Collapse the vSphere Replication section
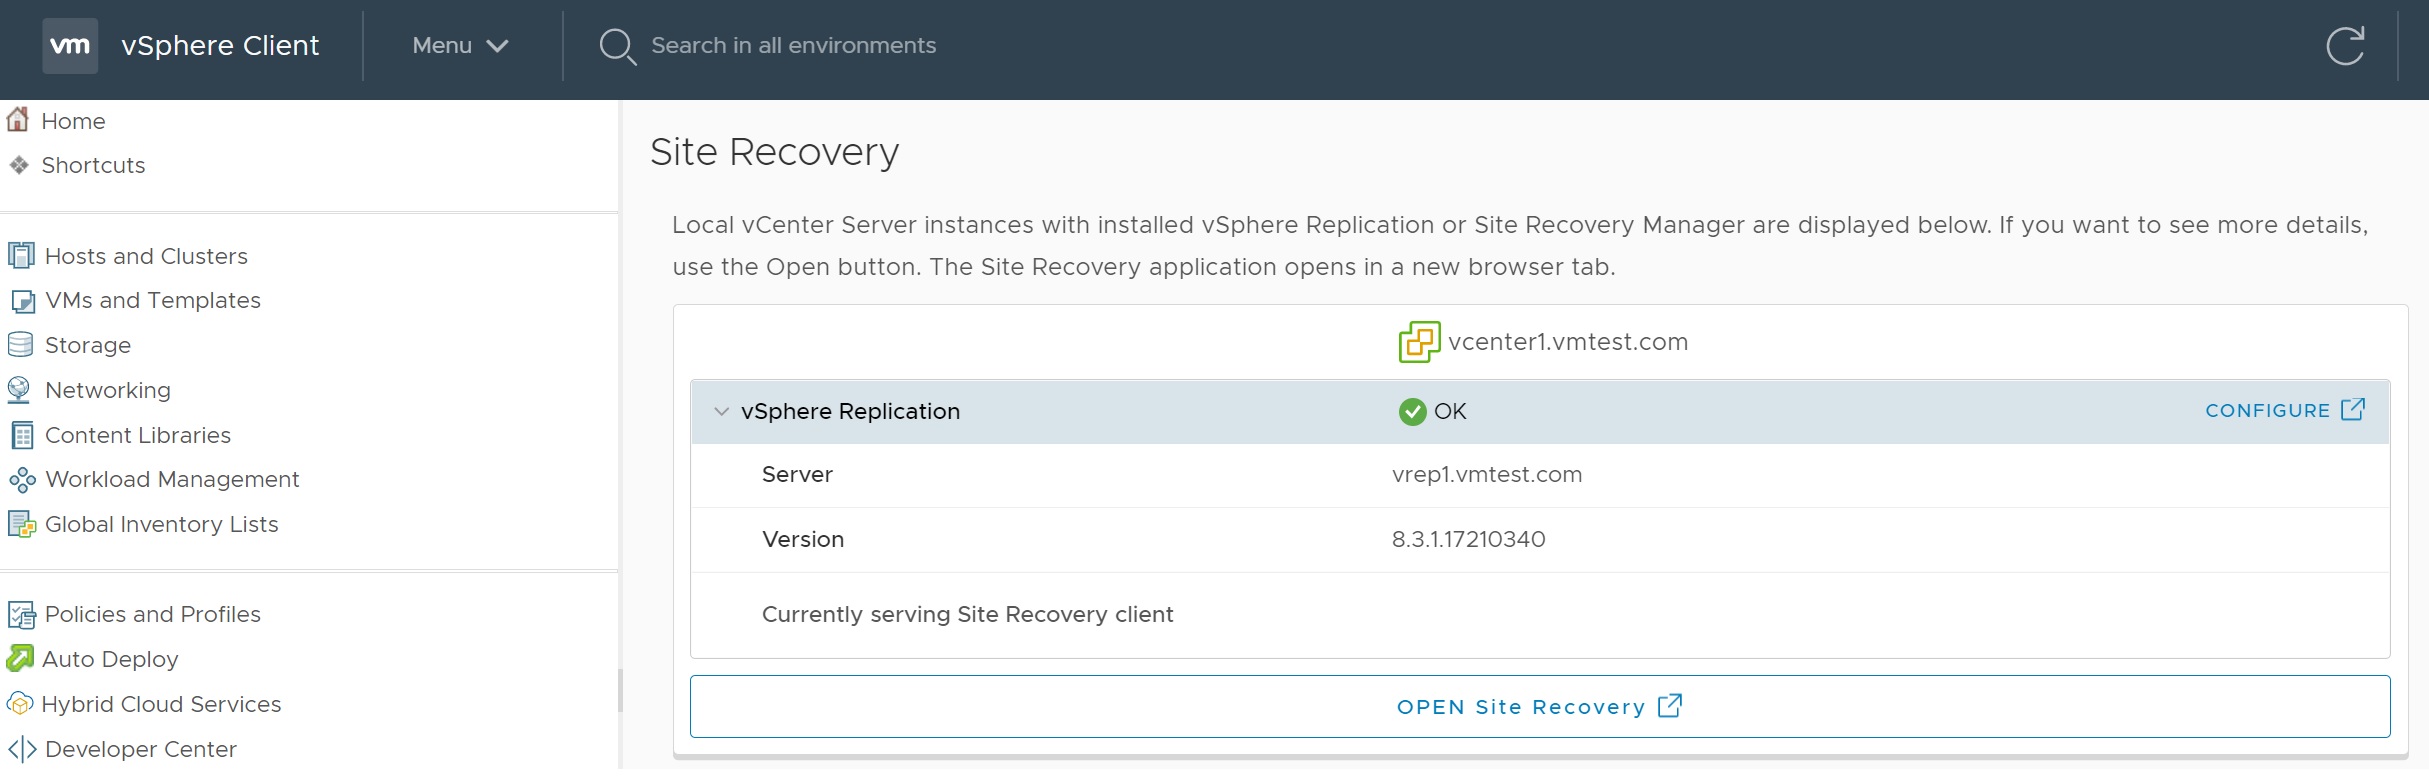This screenshot has height=778, width=2429. (x=722, y=412)
